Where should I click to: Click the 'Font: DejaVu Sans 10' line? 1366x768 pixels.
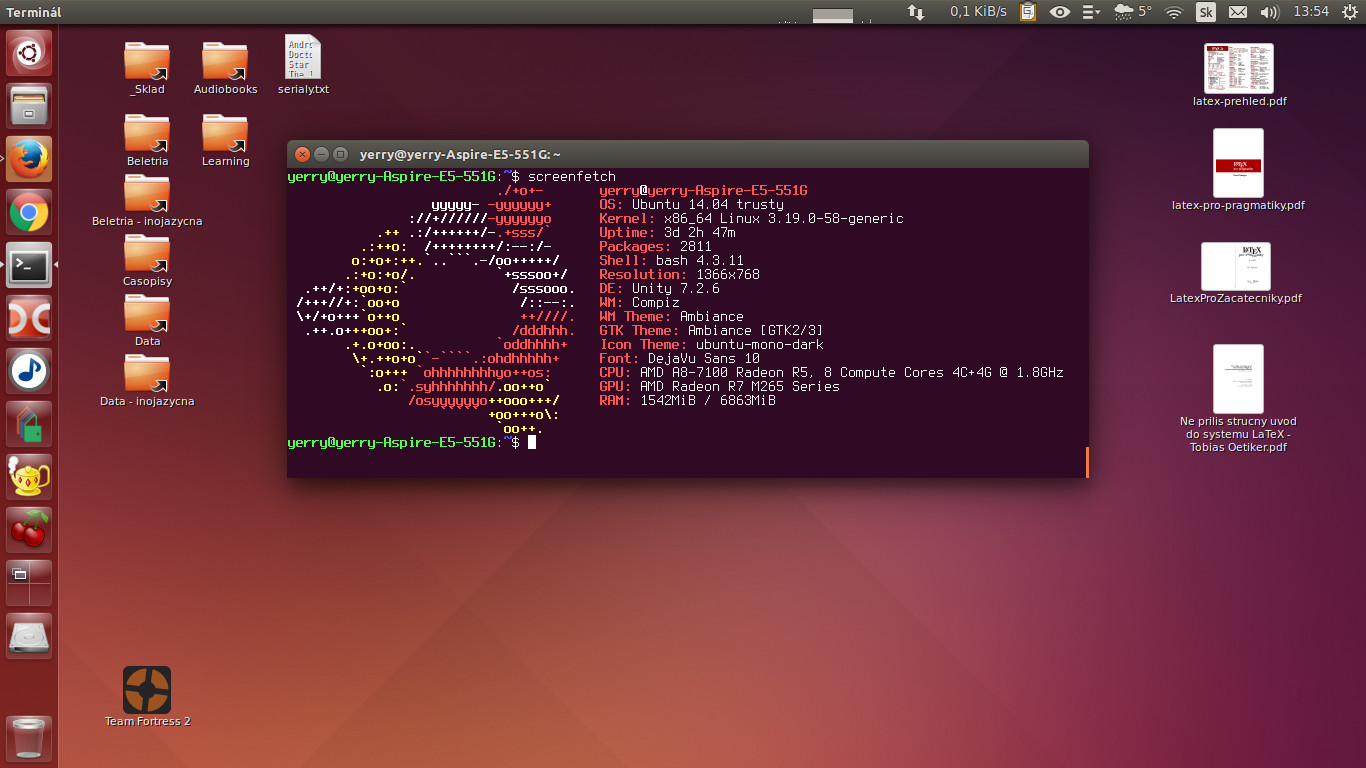(x=679, y=358)
